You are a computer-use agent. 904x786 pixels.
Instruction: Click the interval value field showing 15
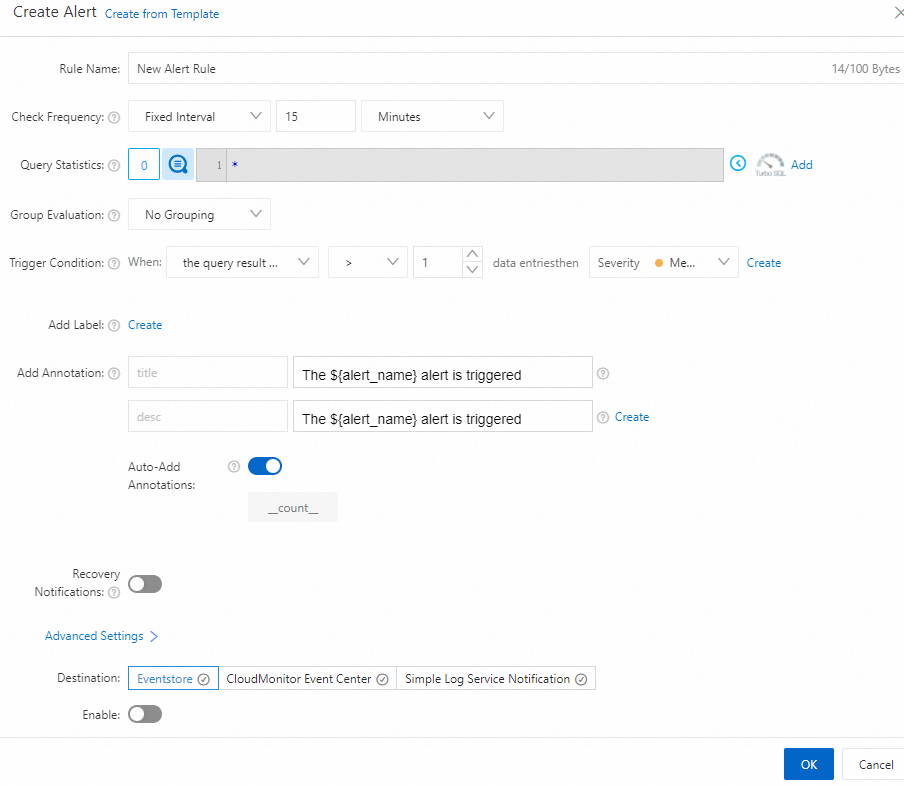pyautogui.click(x=315, y=116)
